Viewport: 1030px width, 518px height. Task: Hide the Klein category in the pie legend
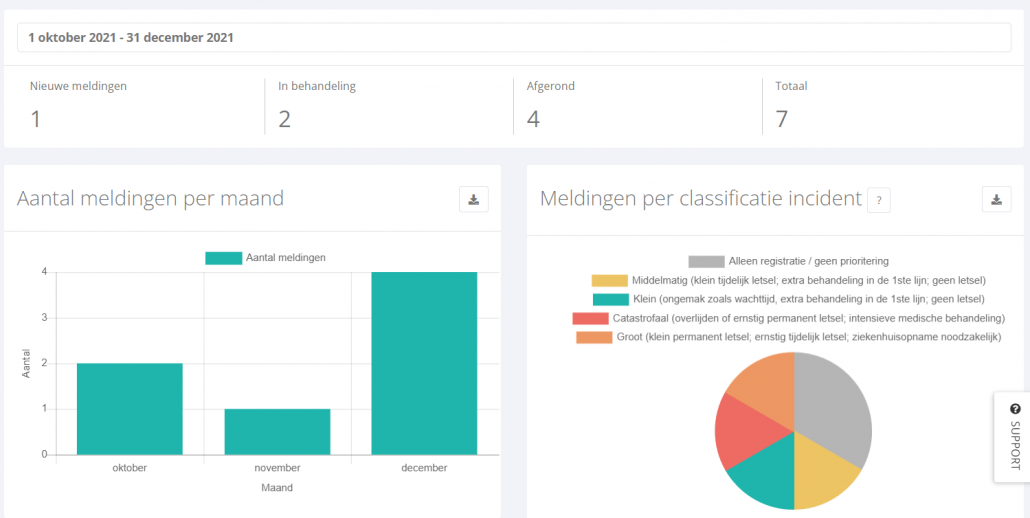788,299
